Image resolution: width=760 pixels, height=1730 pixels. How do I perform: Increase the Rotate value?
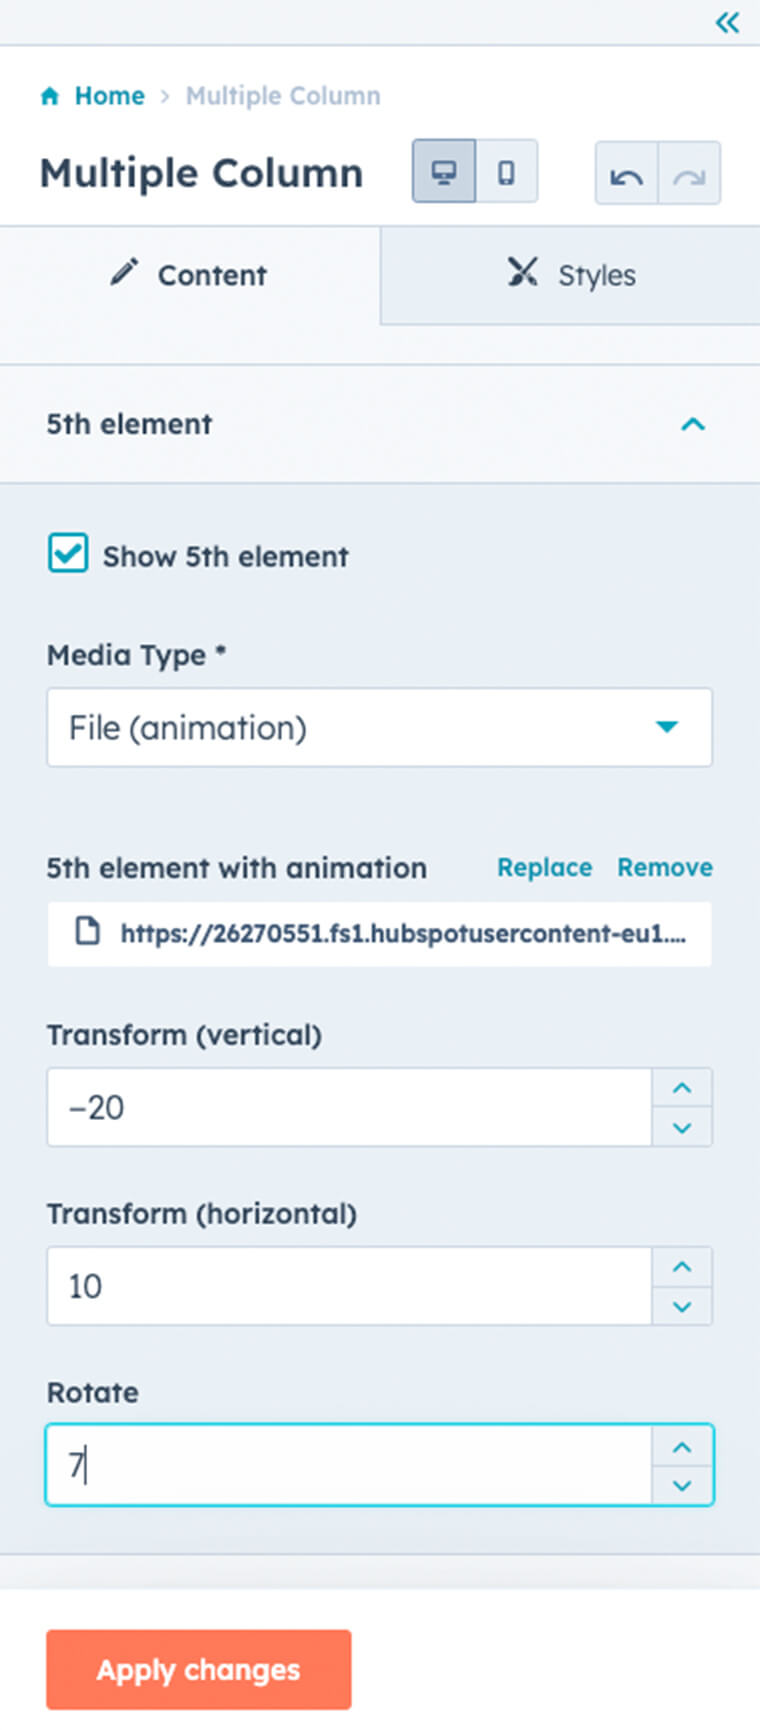682,1446
